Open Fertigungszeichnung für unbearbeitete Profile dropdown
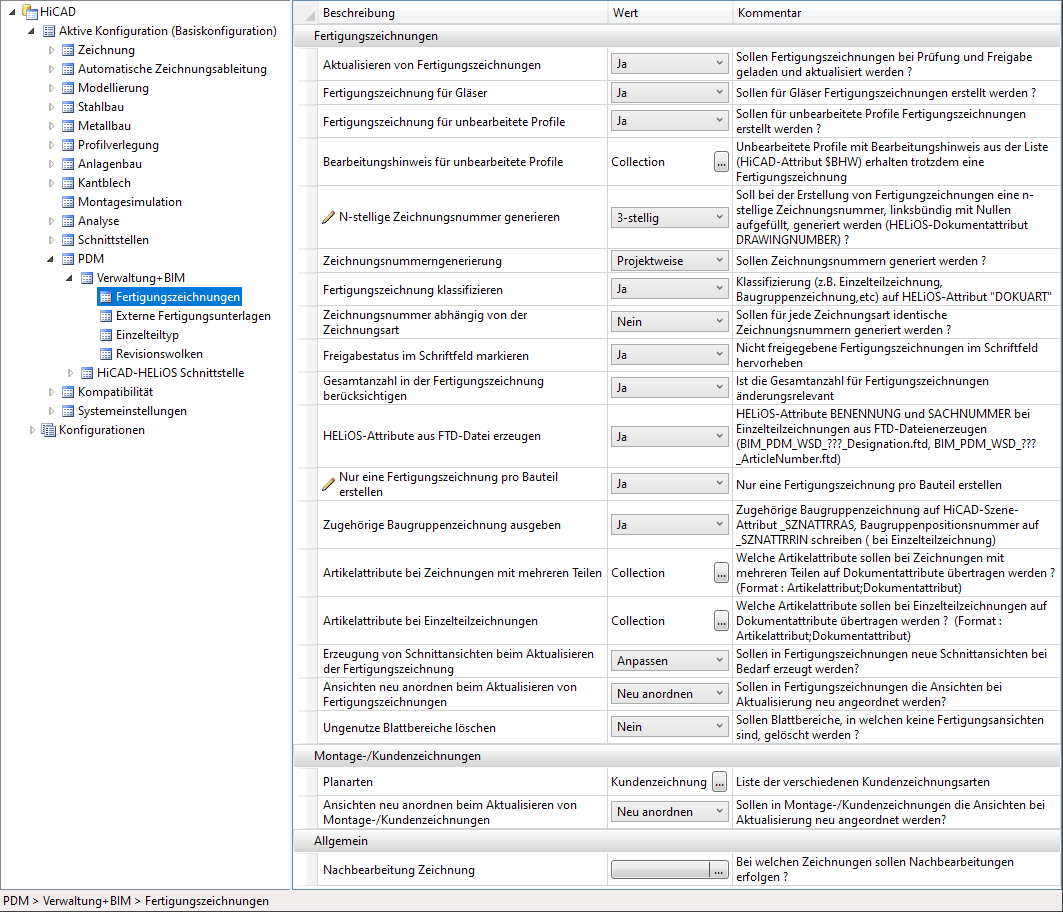The width and height of the screenshot is (1063, 912). click(669, 121)
